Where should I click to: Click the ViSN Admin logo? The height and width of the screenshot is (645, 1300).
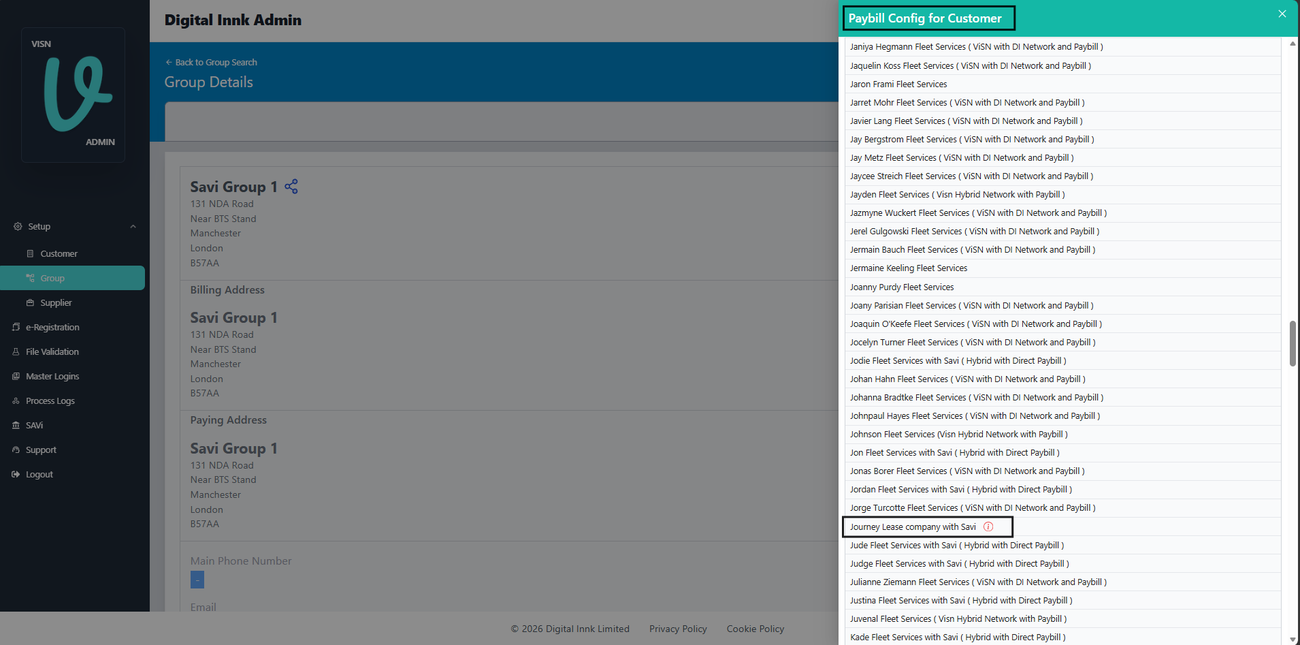[x=73, y=94]
